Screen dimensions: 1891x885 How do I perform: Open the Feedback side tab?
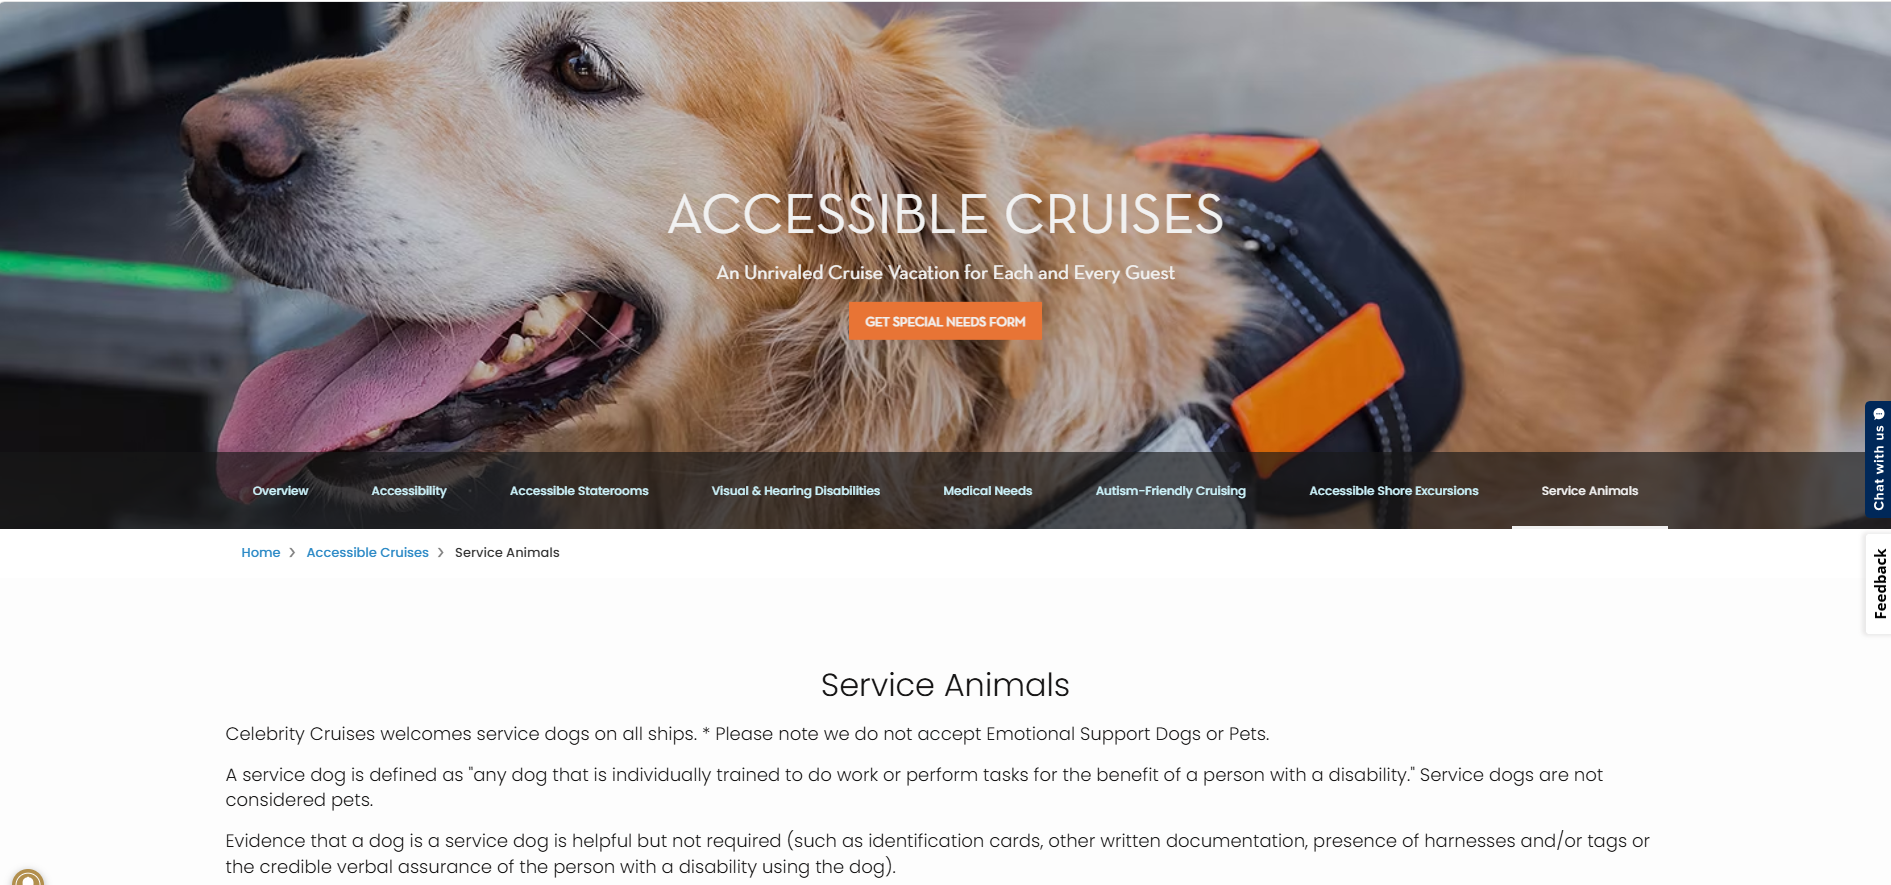point(1878,583)
